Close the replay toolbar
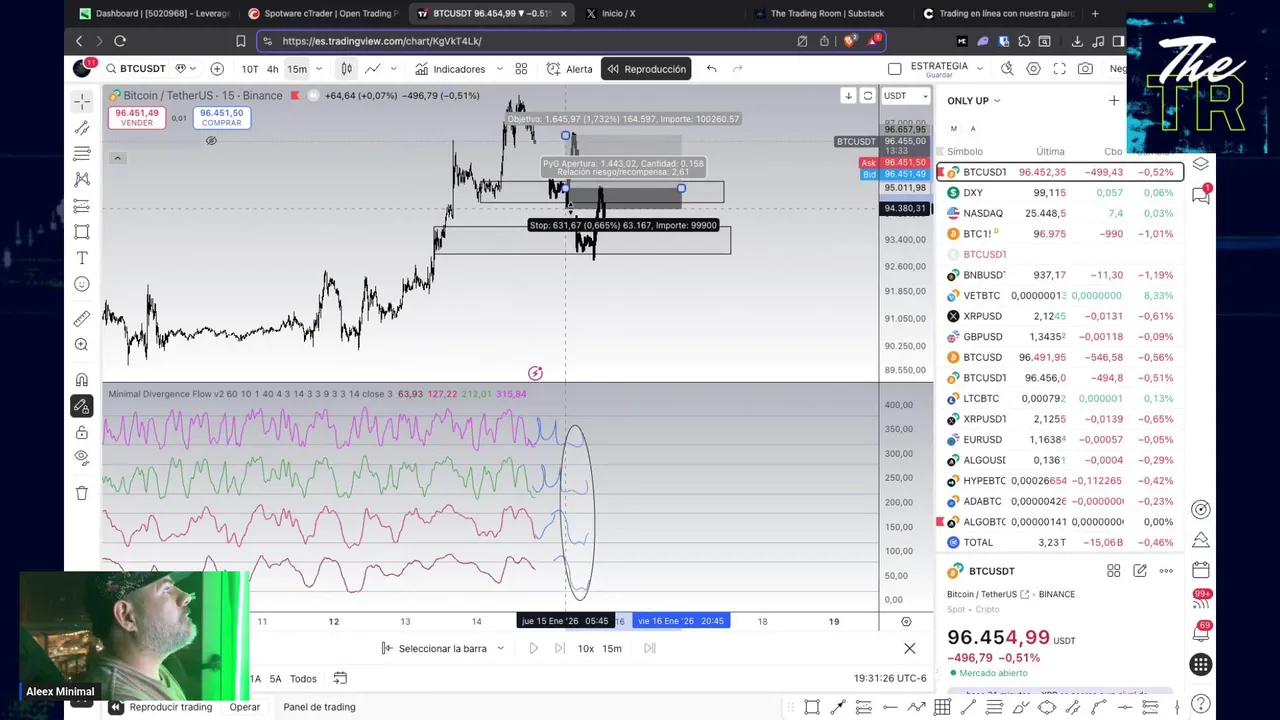Image resolution: width=1280 pixels, height=720 pixels. coord(909,648)
